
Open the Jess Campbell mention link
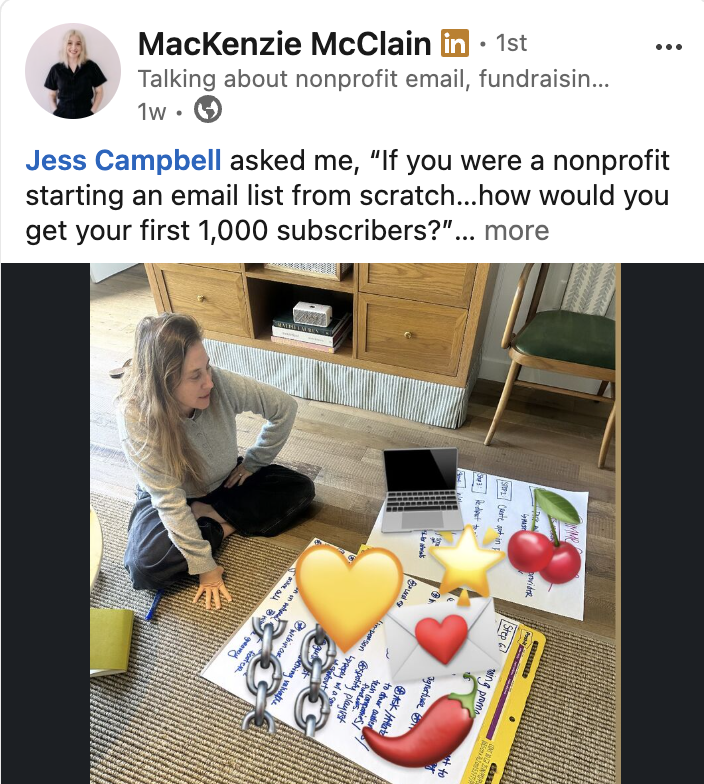123,160
